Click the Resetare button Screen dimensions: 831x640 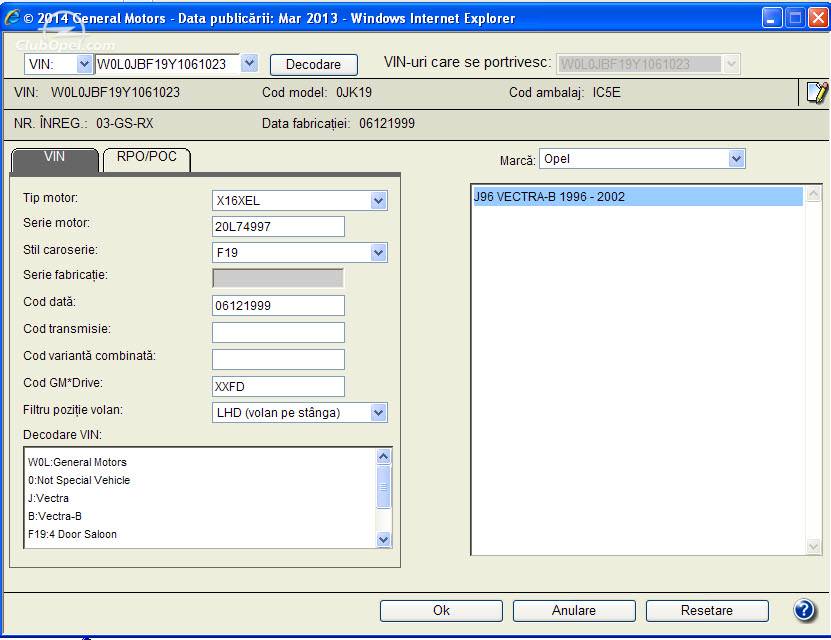(x=707, y=610)
